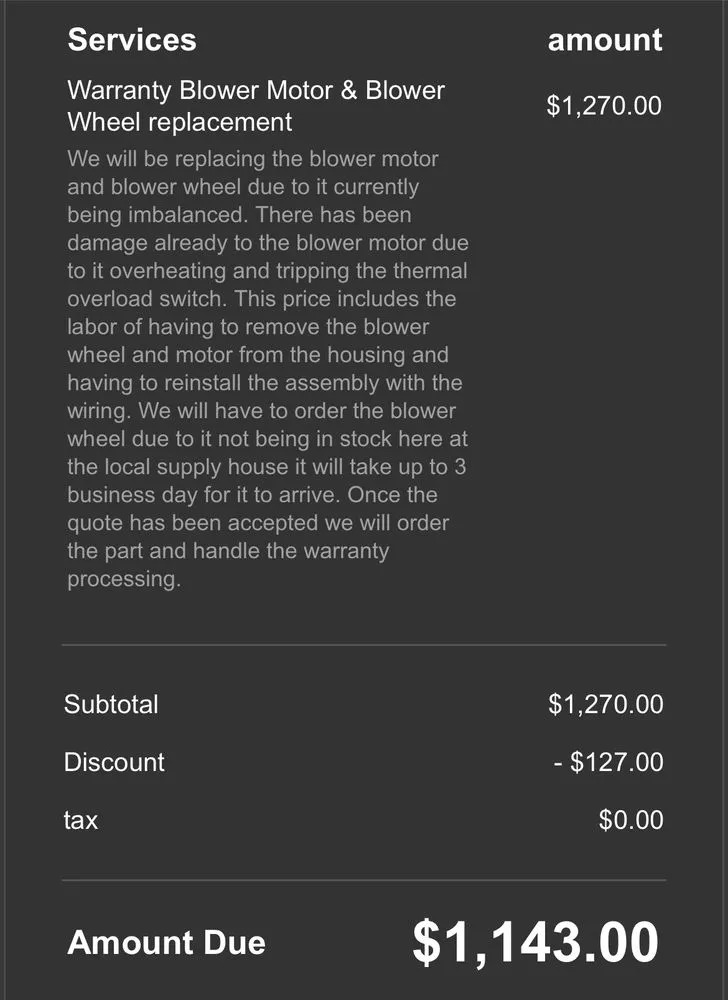
Task: Click the service price beside Warranty Blower Motor
Action: coord(603,106)
